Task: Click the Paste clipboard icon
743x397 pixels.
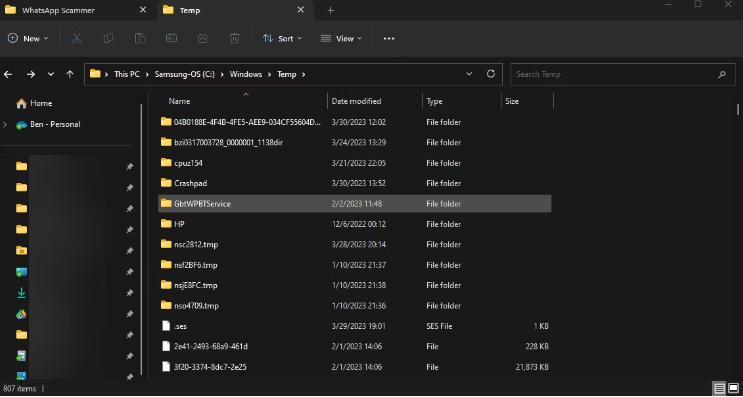Action: pyautogui.click(x=139, y=39)
